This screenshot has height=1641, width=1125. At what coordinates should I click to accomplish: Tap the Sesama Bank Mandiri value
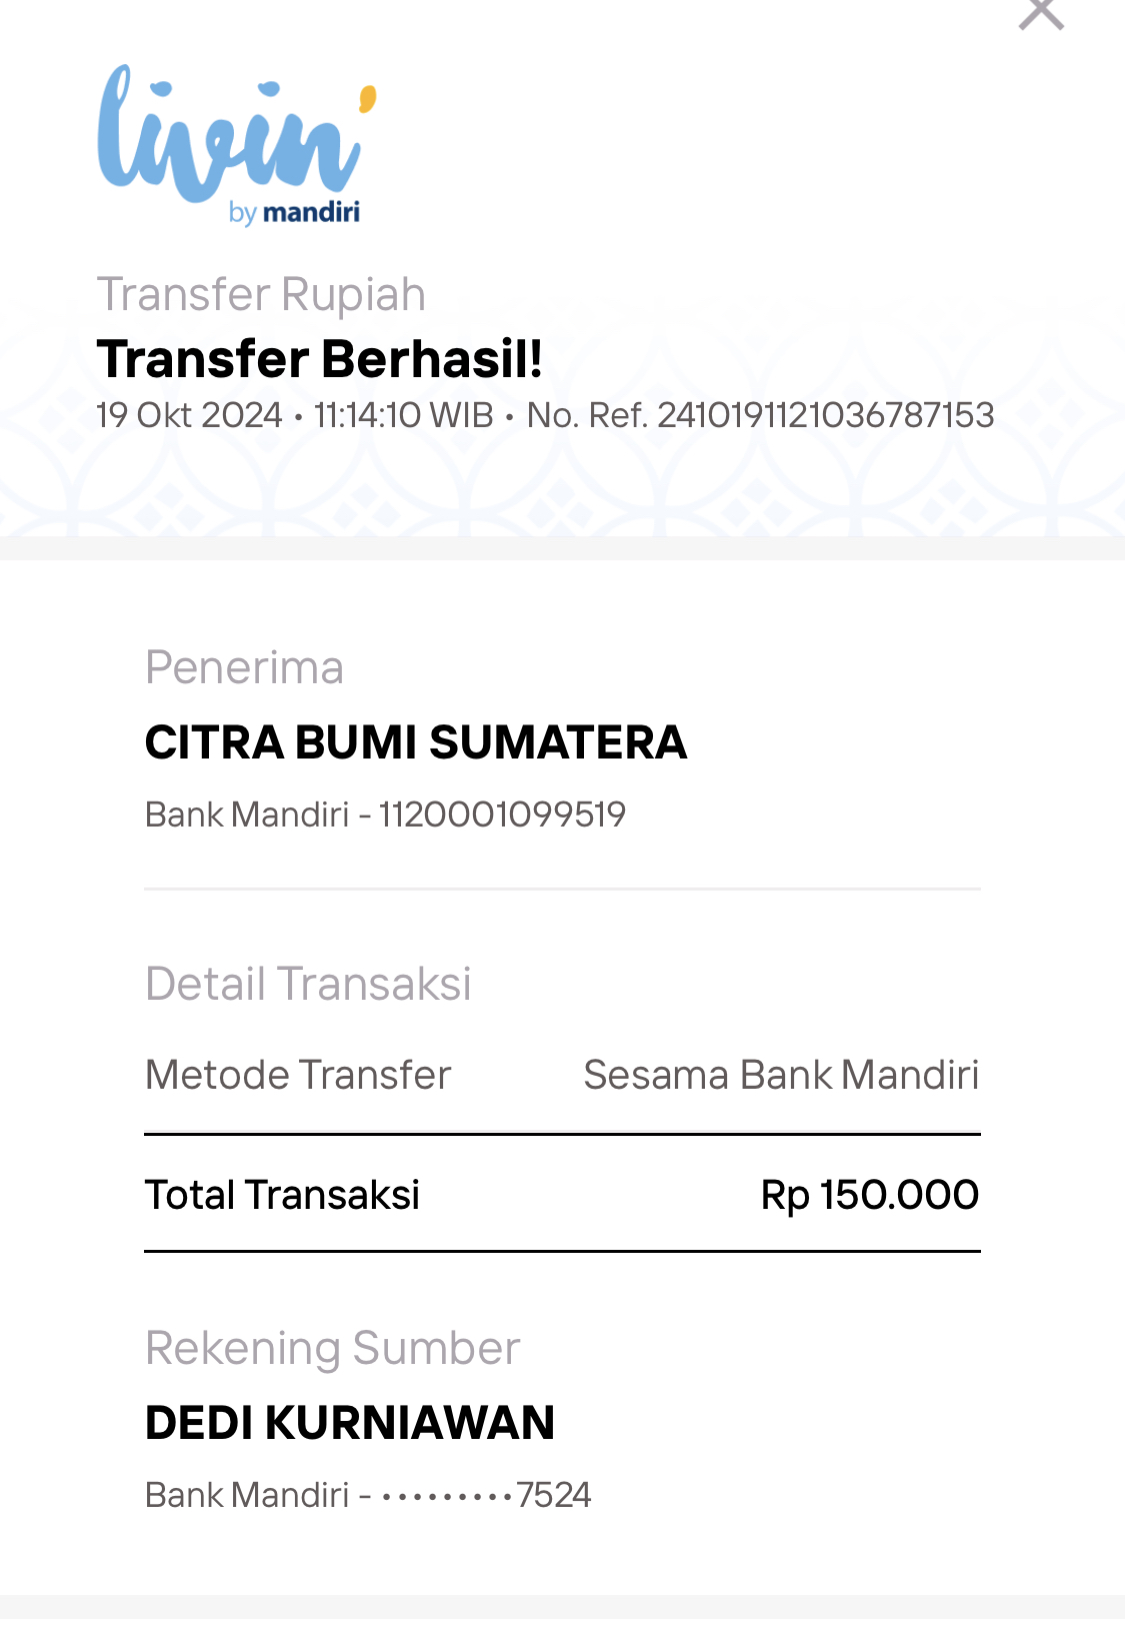781,1075
